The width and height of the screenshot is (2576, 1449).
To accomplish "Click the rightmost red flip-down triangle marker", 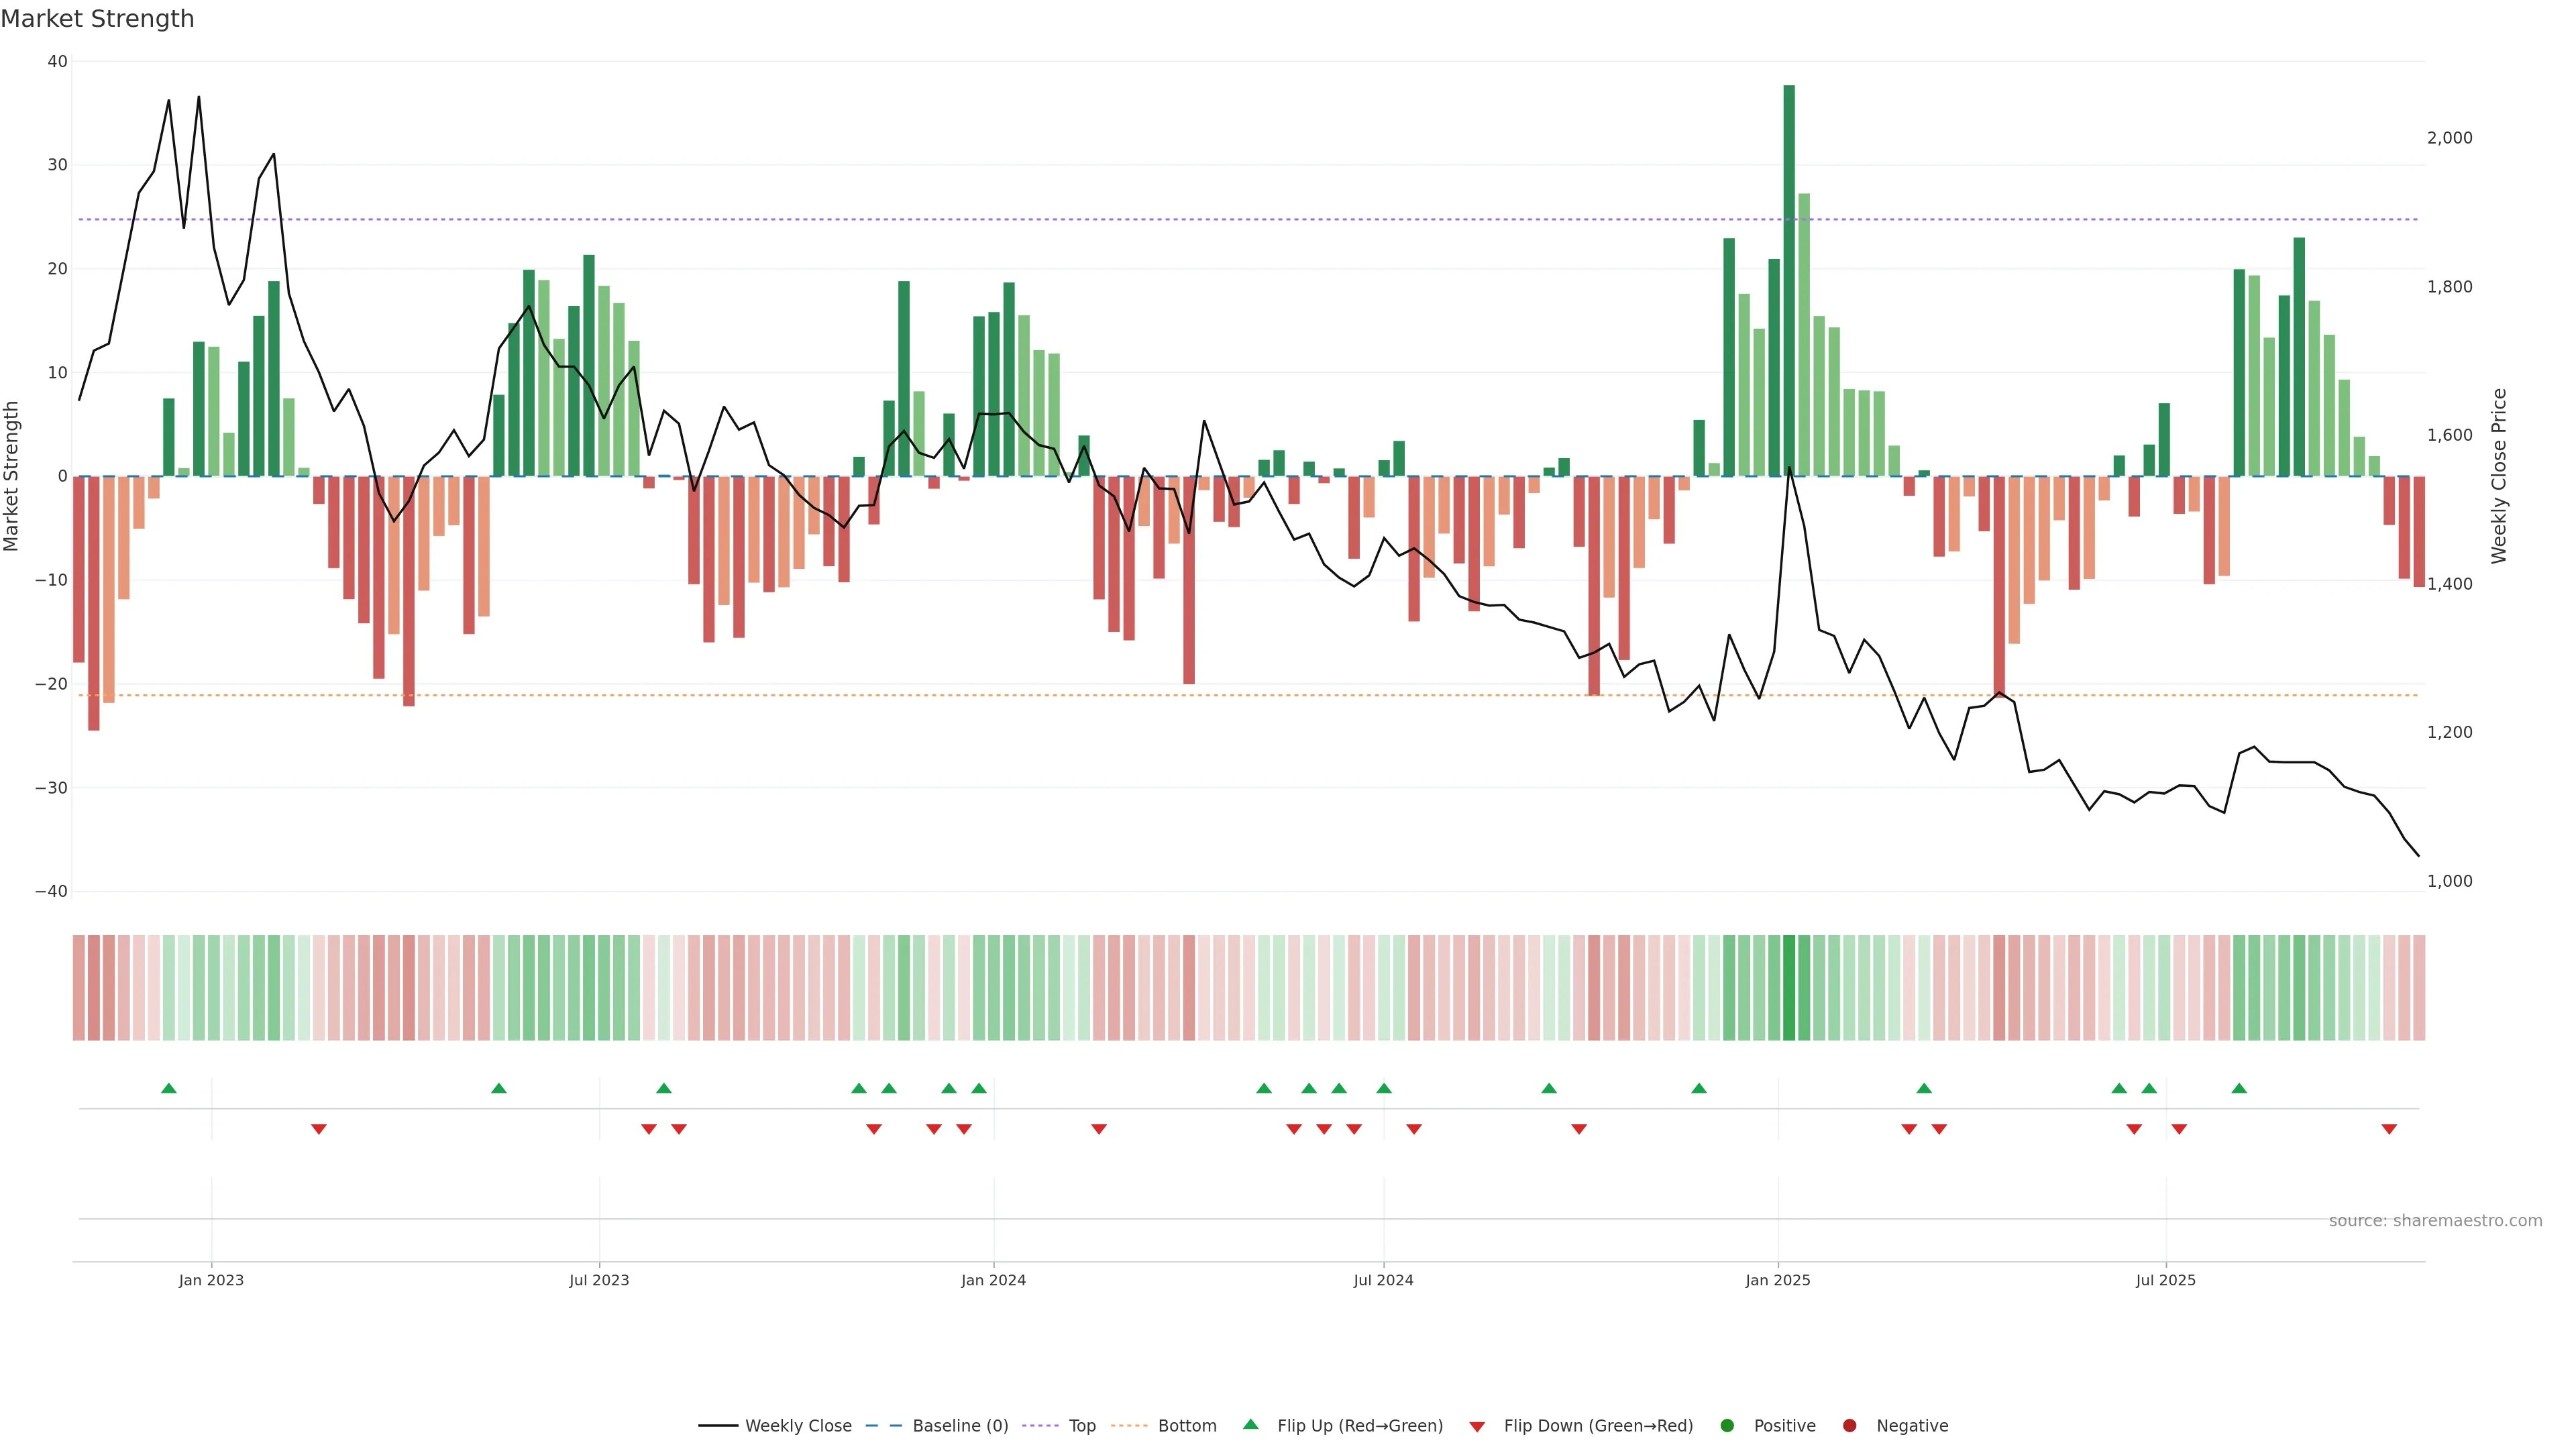I will [2389, 1129].
